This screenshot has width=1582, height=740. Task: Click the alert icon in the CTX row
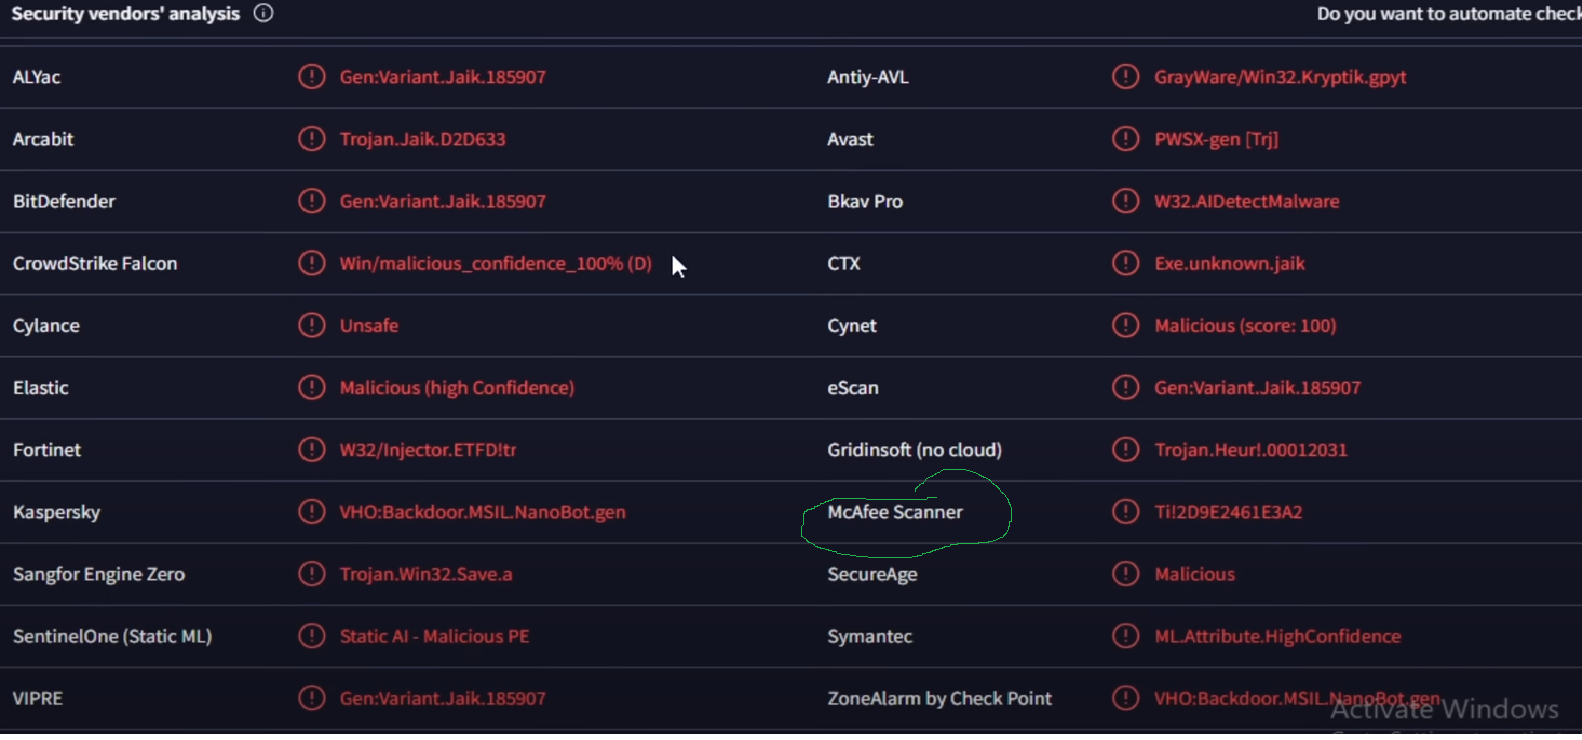pos(1126,263)
